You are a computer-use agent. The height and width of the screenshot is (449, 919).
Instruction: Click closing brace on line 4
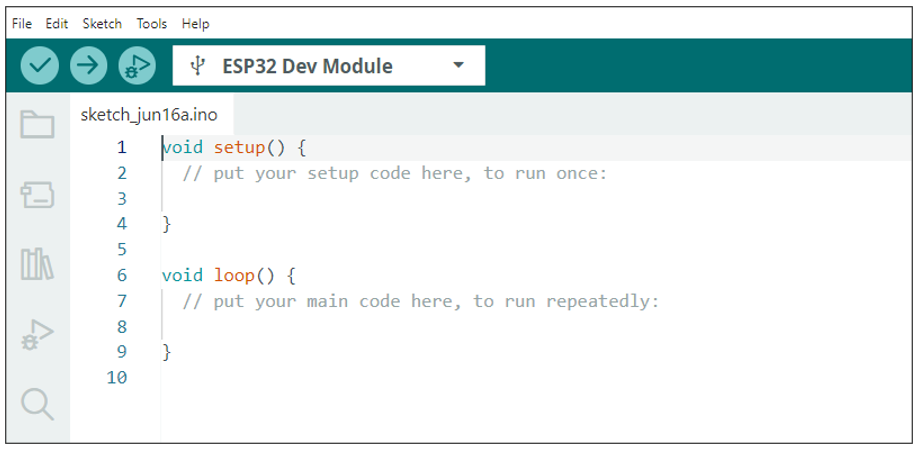pos(167,224)
